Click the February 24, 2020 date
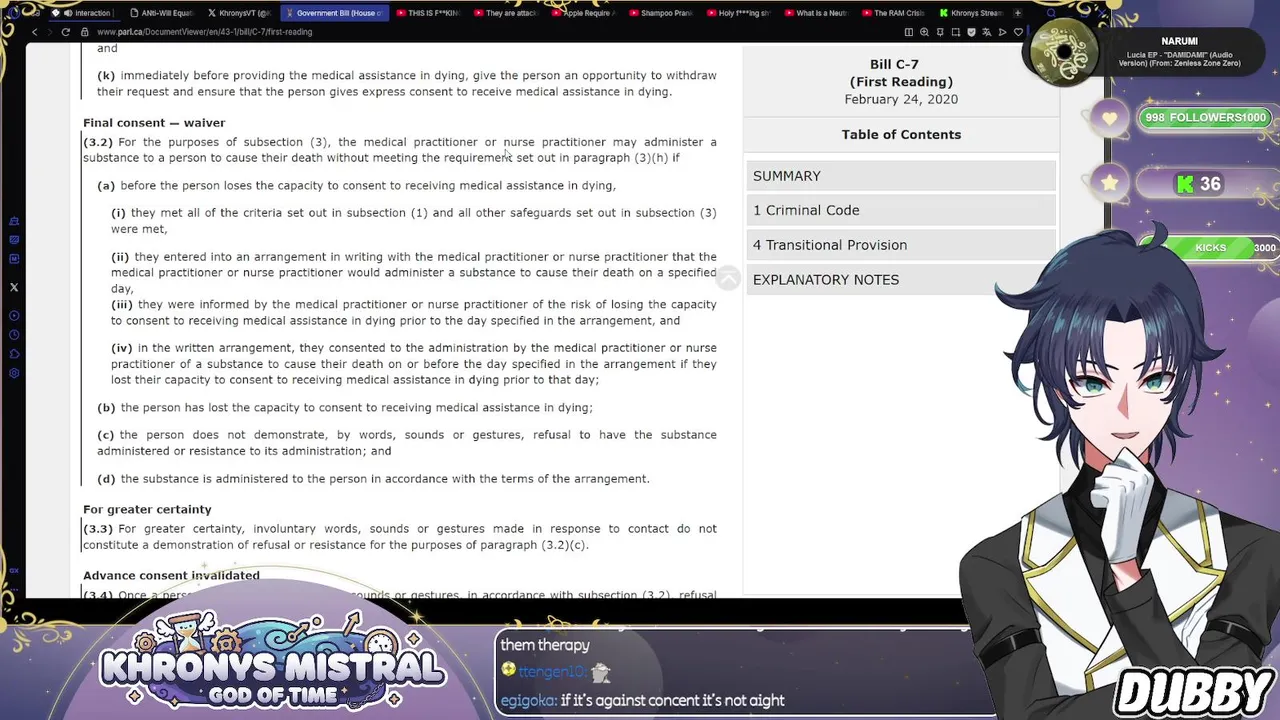 click(x=901, y=99)
